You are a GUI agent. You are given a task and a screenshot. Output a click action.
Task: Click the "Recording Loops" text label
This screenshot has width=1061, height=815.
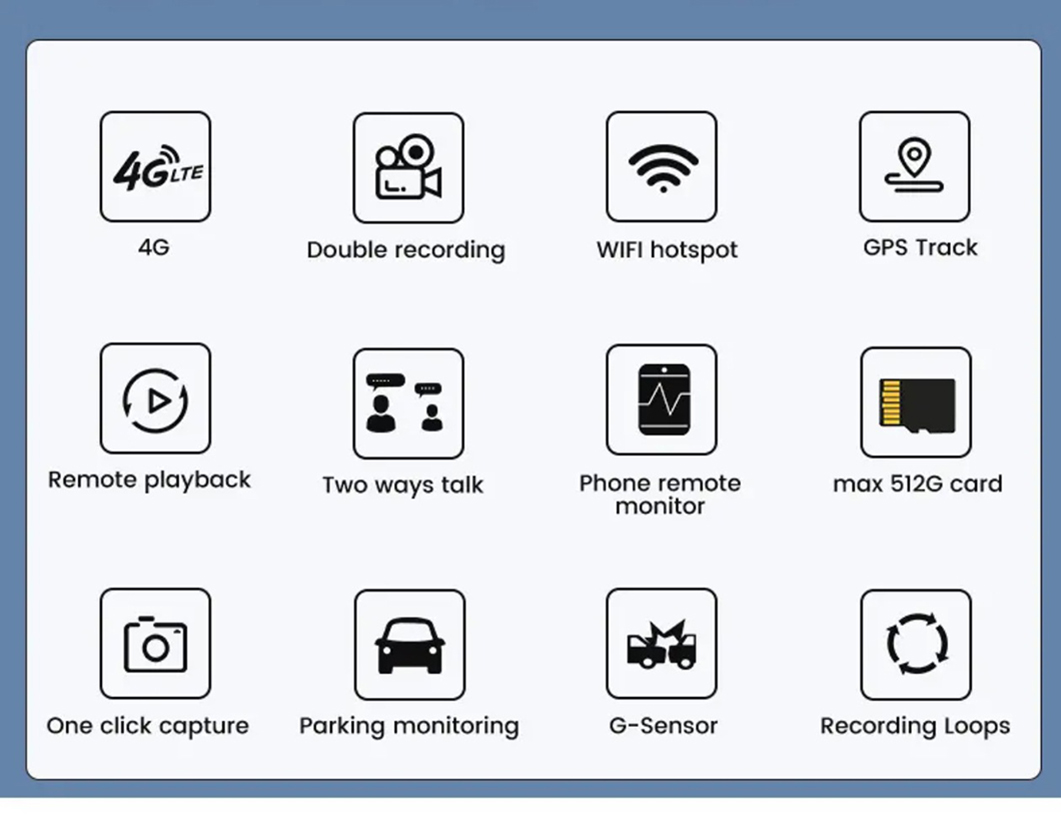pos(915,726)
